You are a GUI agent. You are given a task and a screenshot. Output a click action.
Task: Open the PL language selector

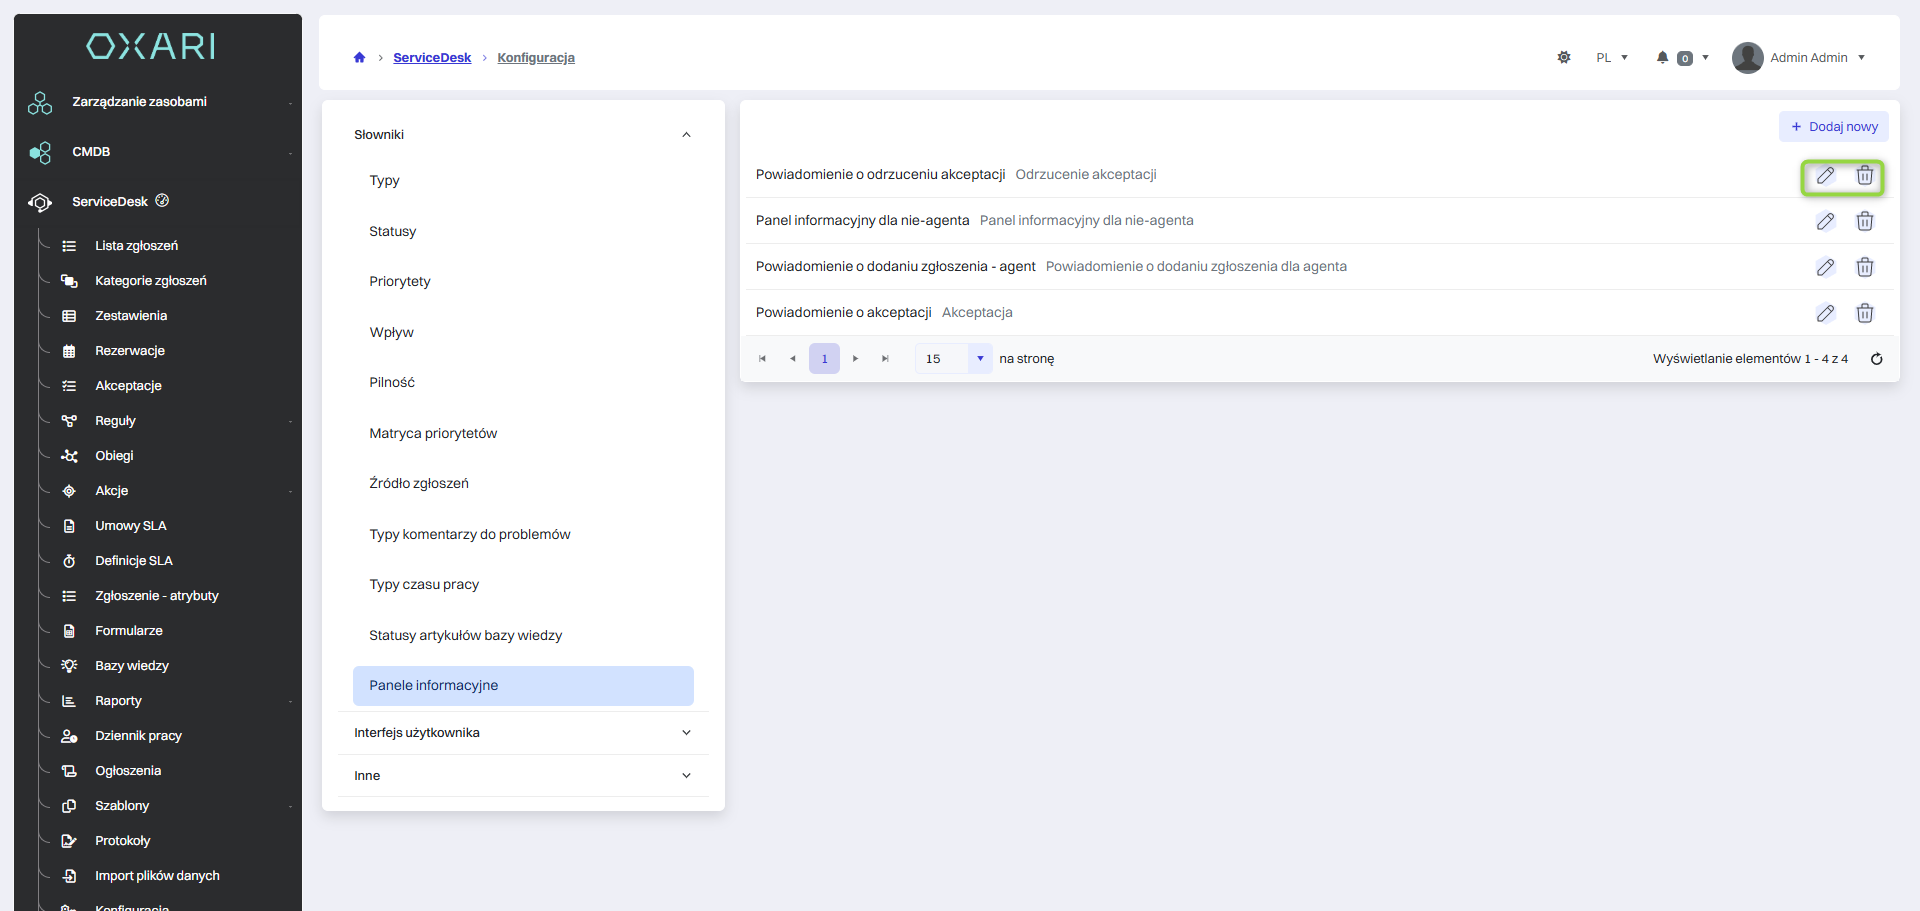pyautogui.click(x=1611, y=58)
